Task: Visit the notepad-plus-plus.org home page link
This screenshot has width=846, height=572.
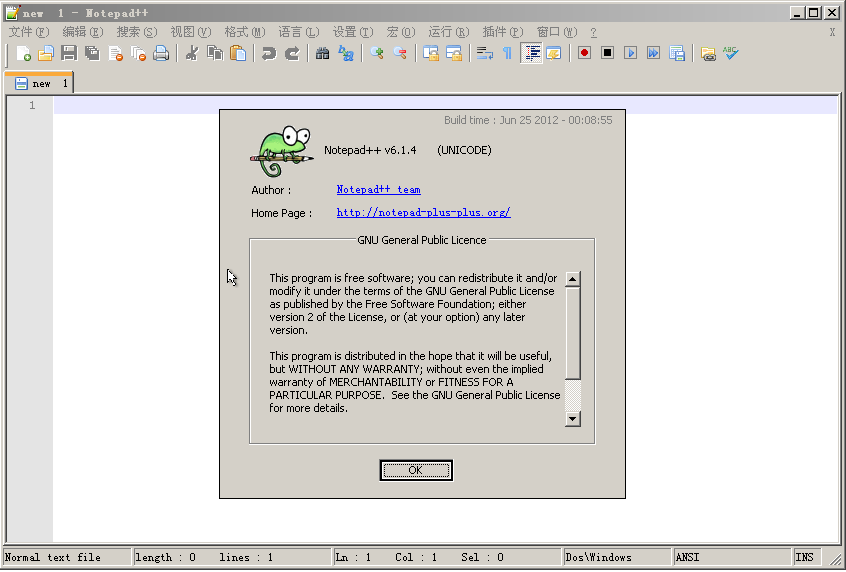Action: click(x=424, y=213)
